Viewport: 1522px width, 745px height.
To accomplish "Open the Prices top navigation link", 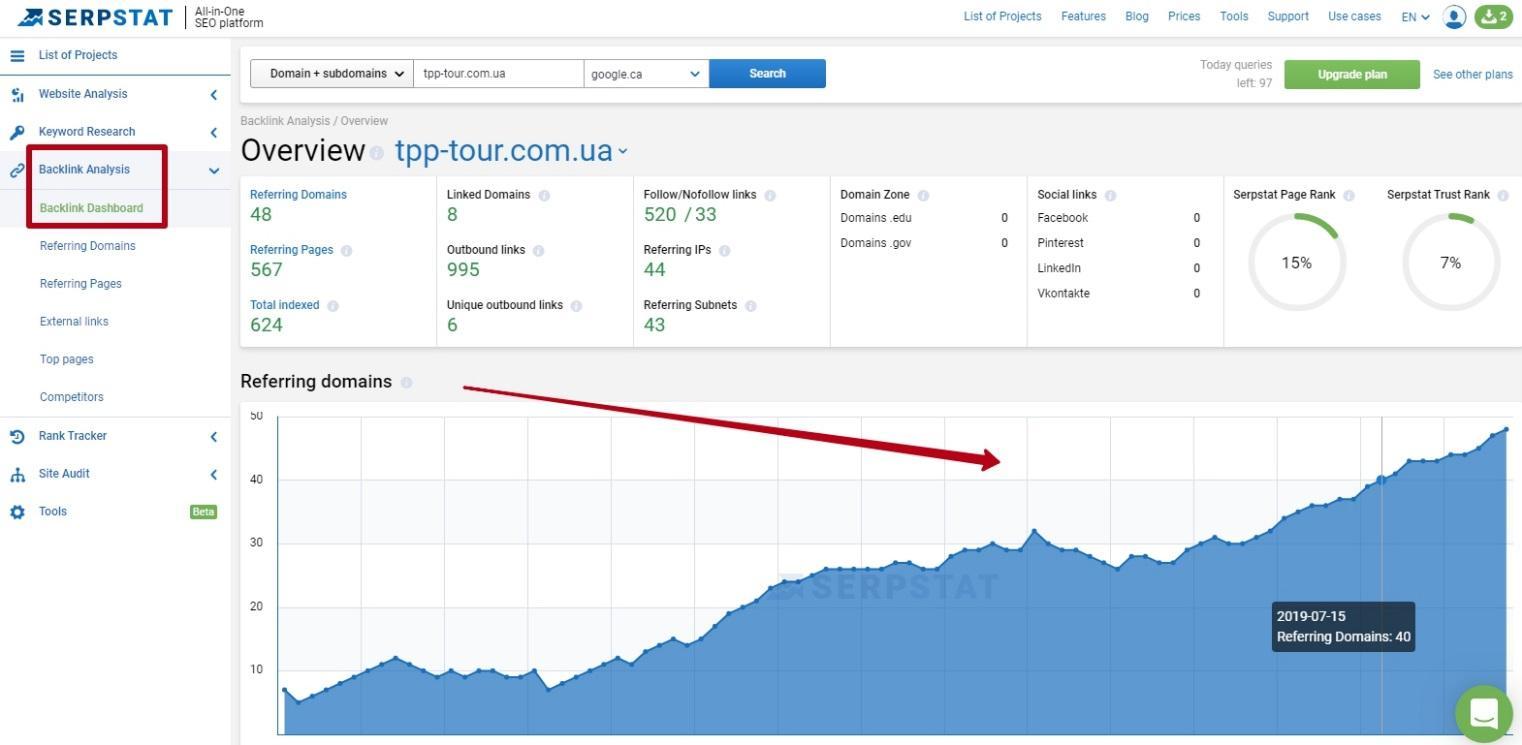I will click(1184, 16).
